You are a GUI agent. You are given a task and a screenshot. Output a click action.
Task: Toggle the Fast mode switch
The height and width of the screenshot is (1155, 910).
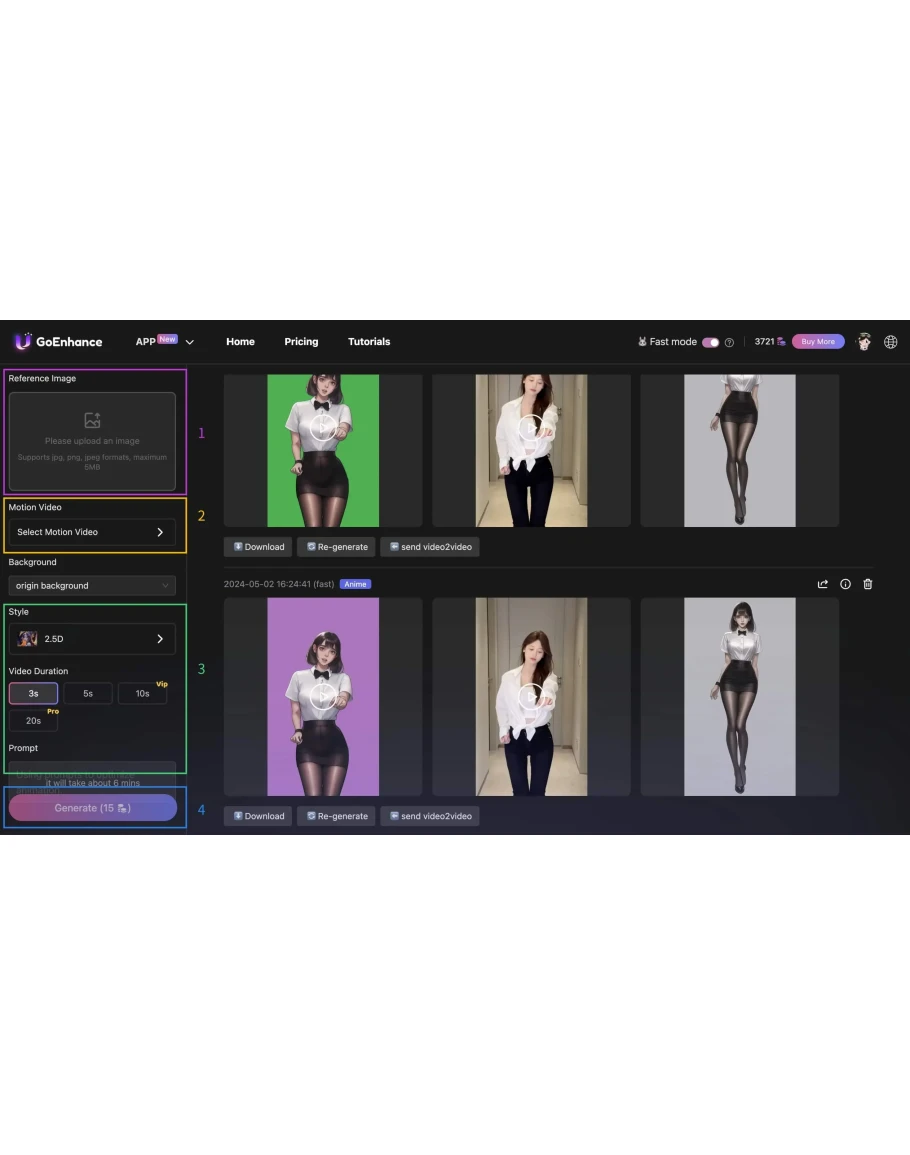[x=710, y=342]
